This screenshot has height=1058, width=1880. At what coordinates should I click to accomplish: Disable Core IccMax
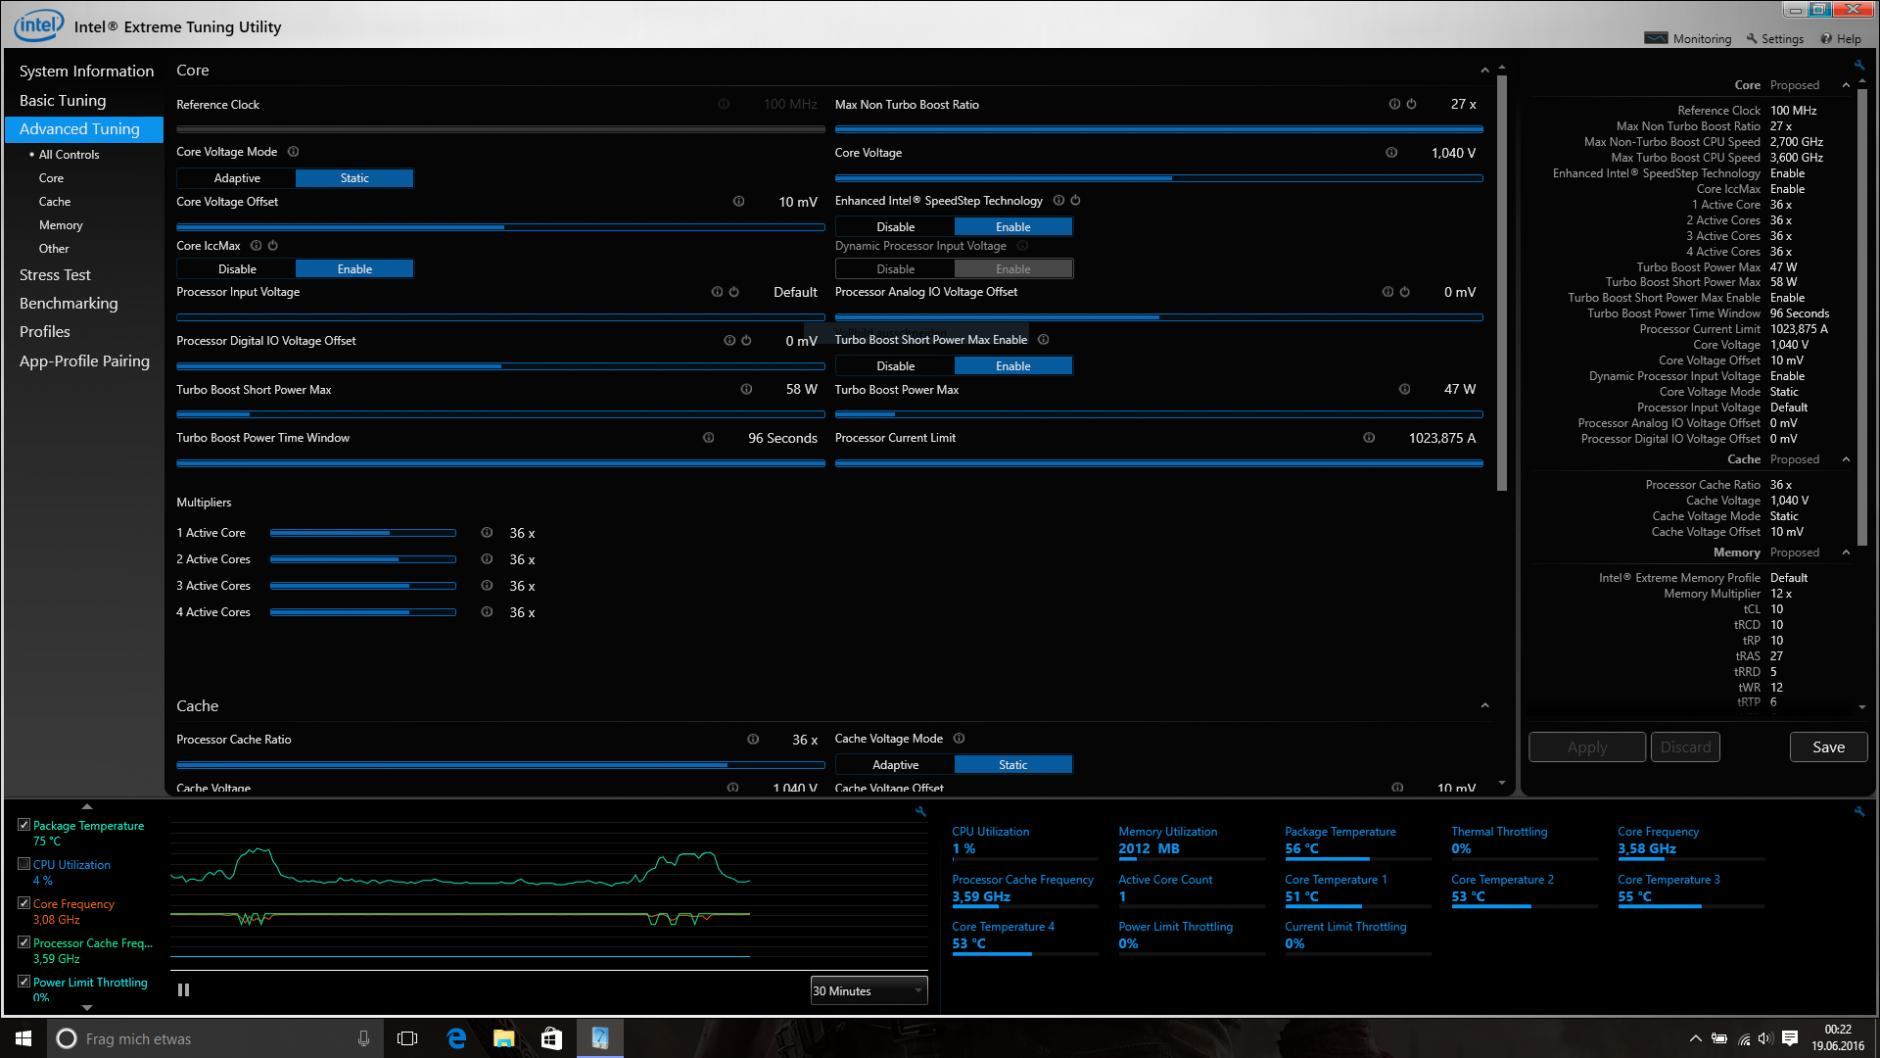[236, 269]
